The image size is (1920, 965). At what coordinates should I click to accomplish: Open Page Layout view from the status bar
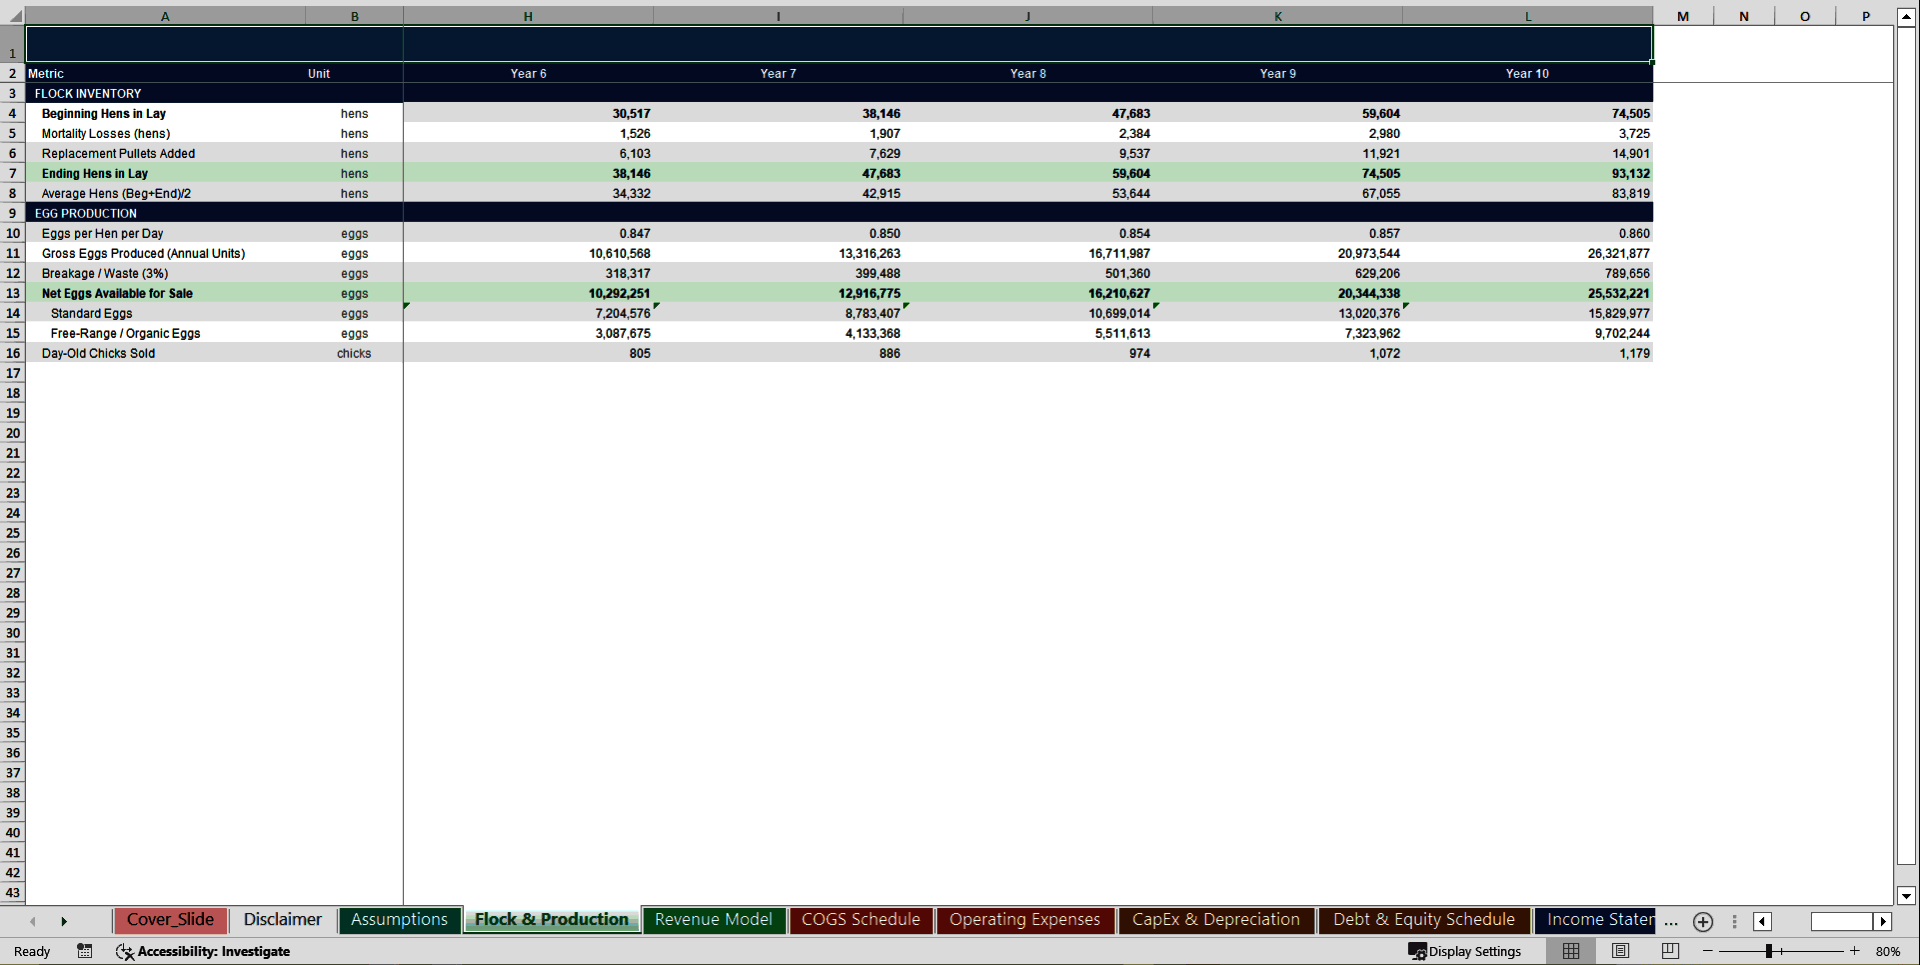pos(1620,951)
